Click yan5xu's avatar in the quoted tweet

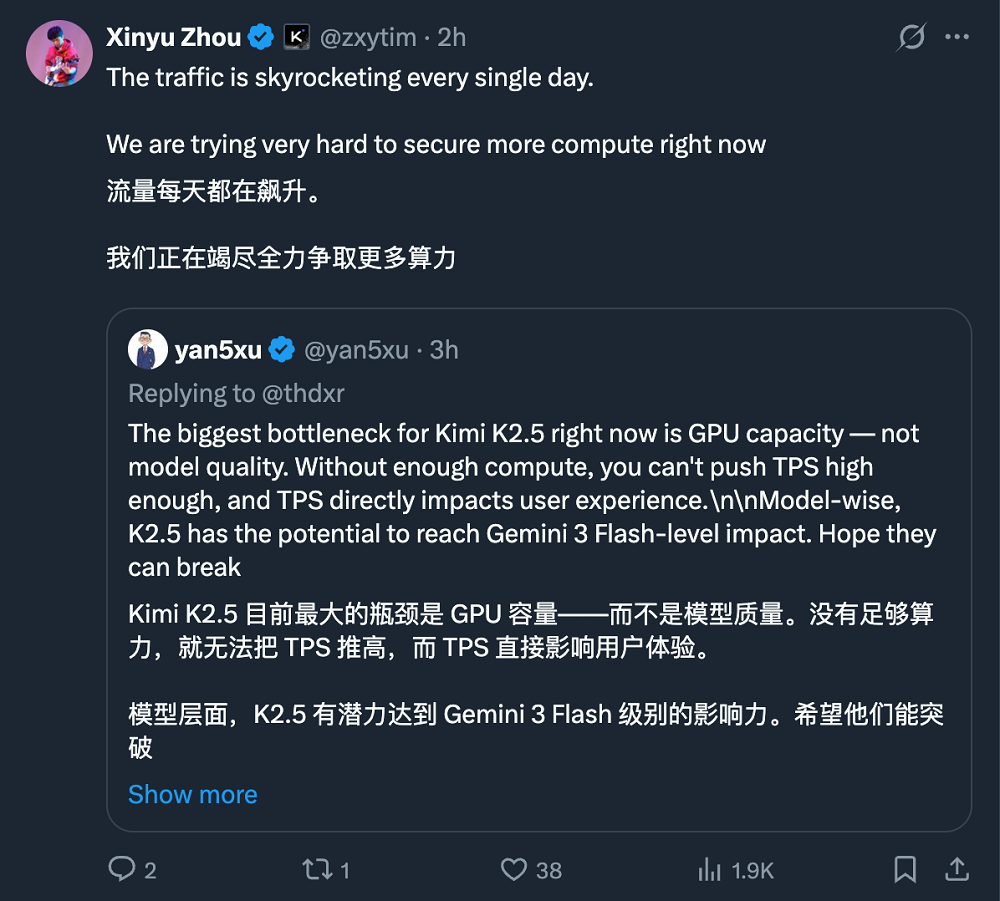(148, 349)
